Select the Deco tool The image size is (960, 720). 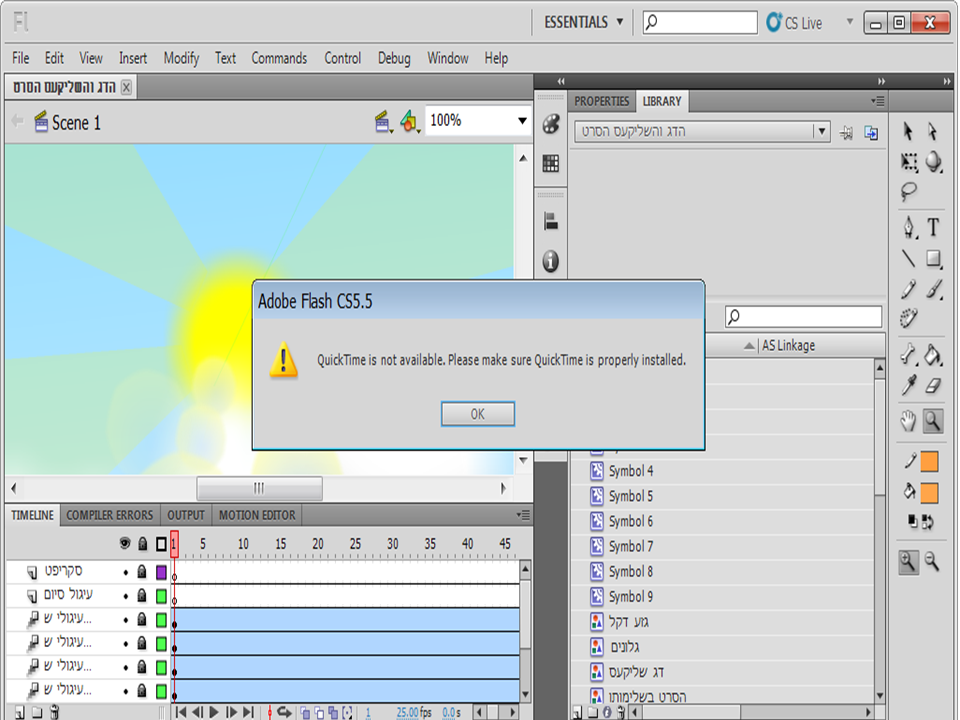tap(909, 318)
